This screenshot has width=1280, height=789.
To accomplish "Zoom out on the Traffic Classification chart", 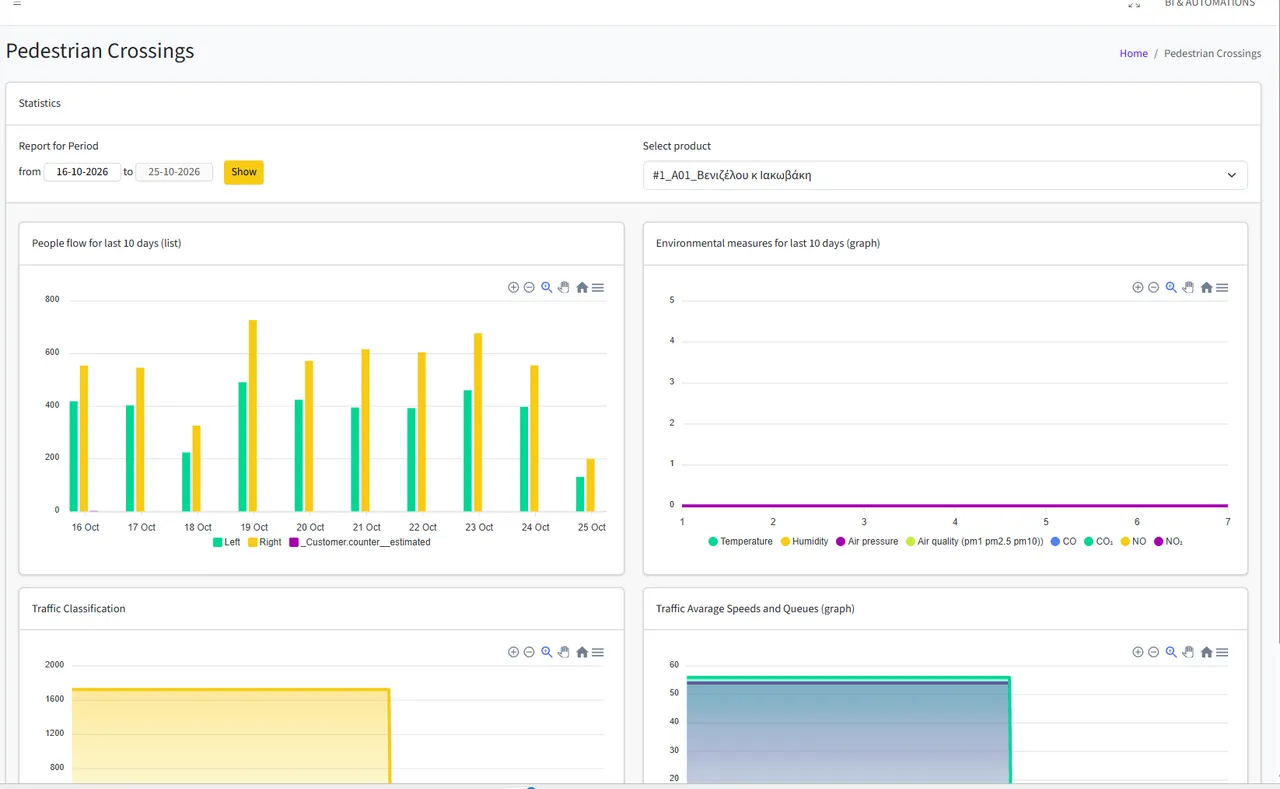I will (x=529, y=652).
